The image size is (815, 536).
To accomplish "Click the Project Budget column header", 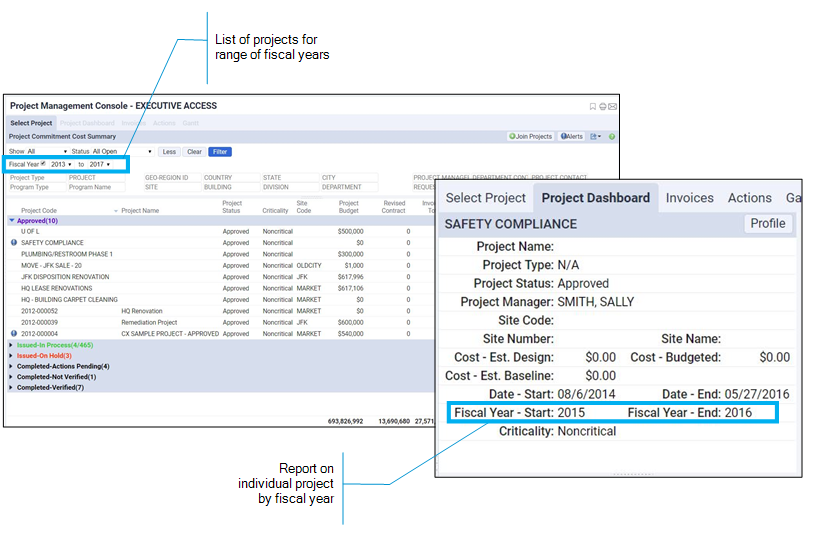I will [349, 207].
